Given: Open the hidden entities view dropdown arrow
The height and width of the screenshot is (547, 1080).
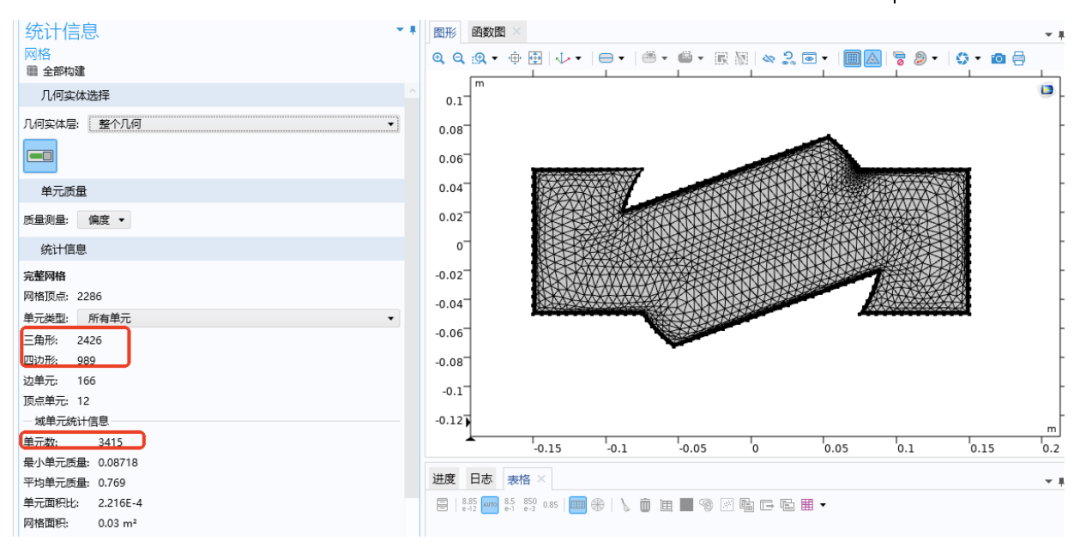Looking at the screenshot, I should coord(824,59).
